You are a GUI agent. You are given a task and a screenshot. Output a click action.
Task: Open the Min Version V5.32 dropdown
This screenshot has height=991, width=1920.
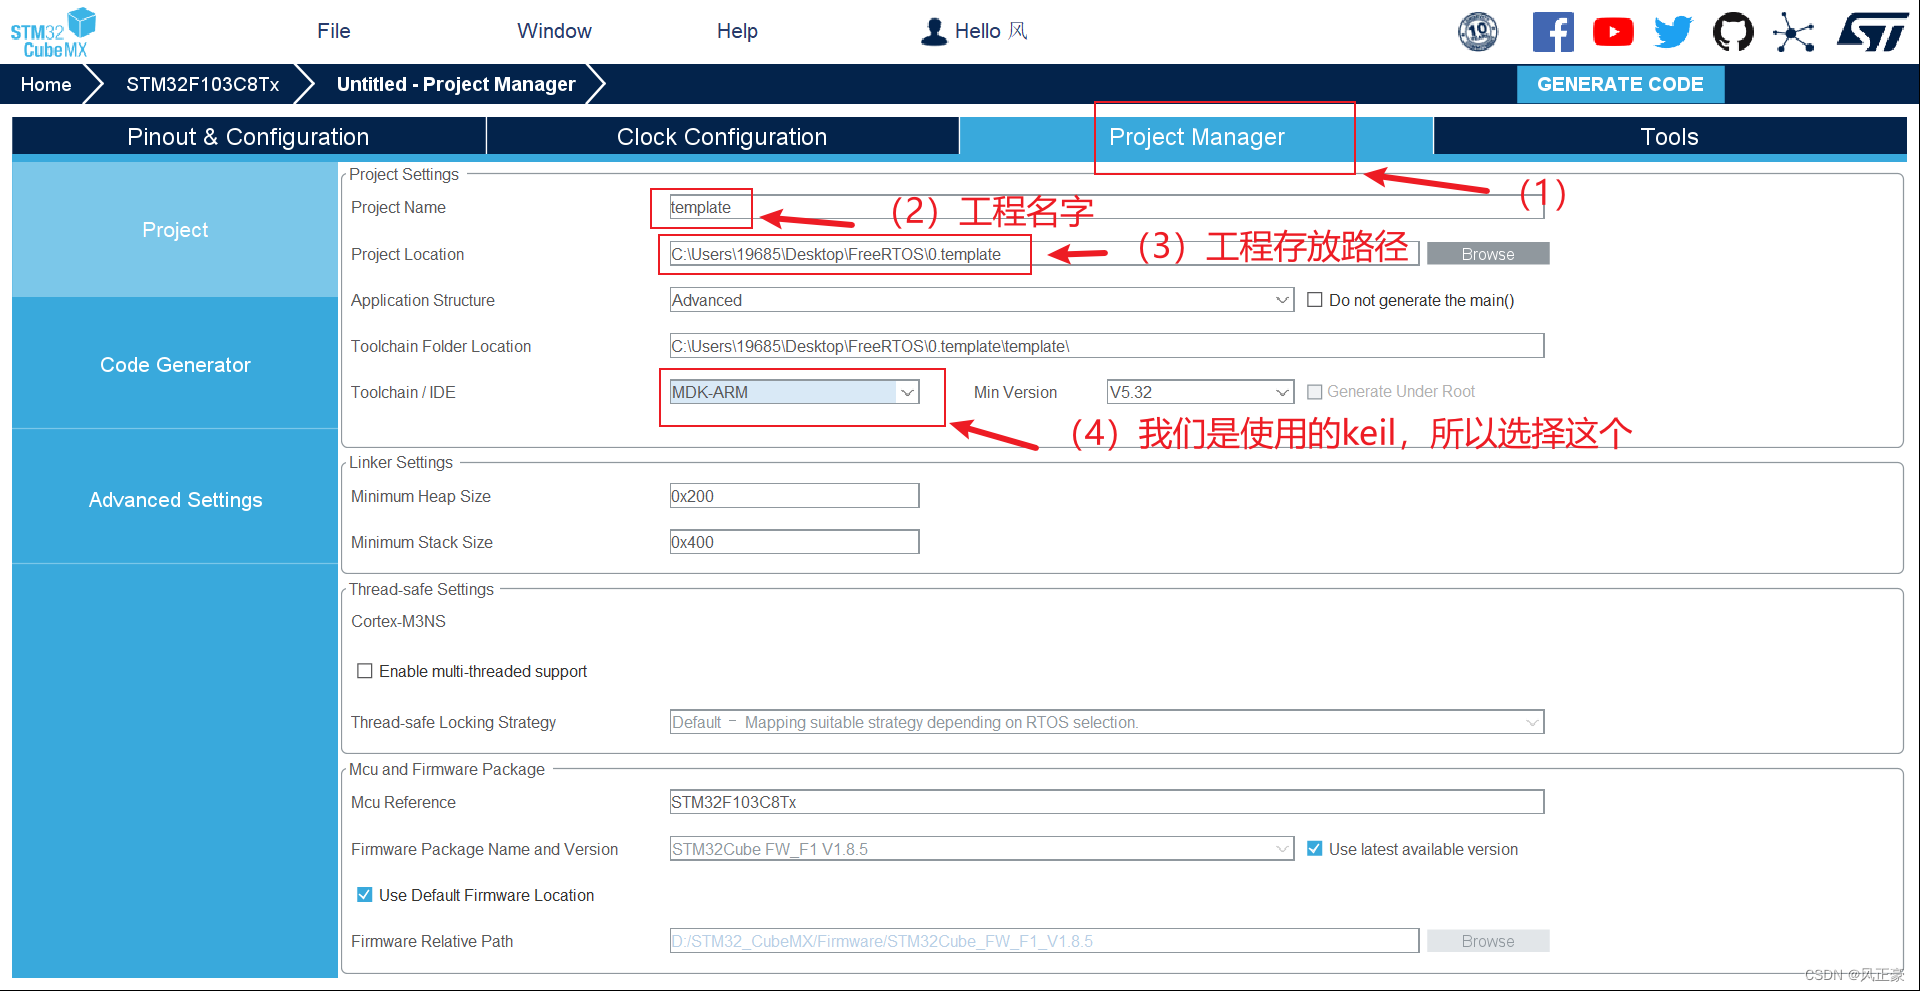point(1200,392)
